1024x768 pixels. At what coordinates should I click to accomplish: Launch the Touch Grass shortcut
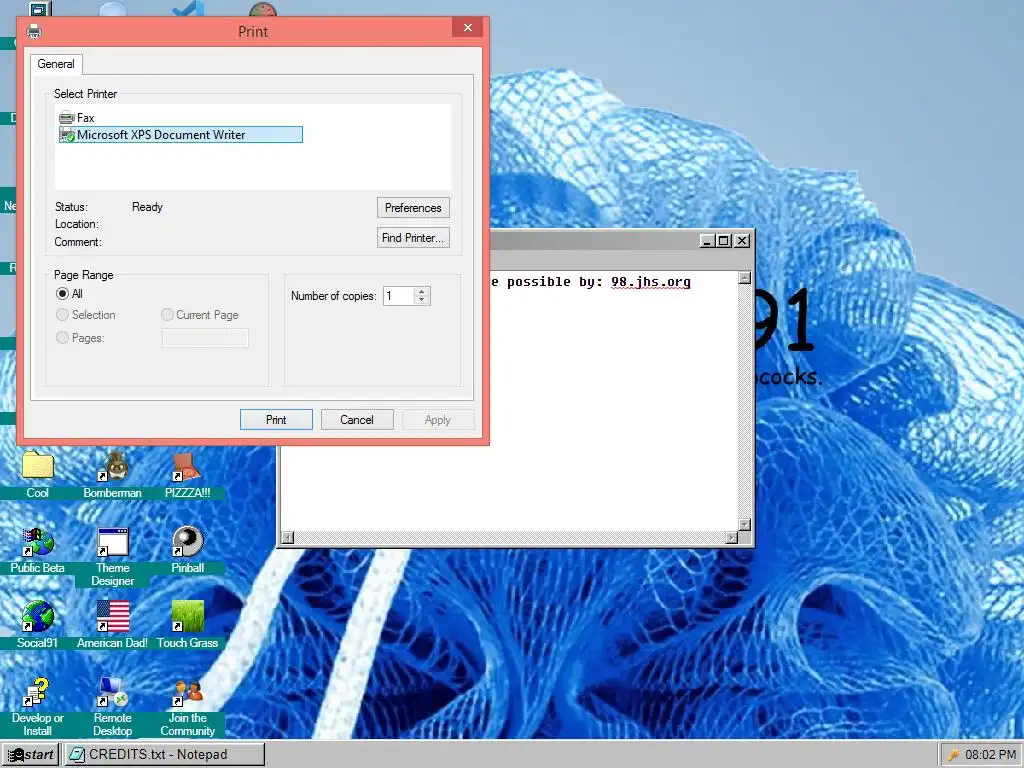(187, 616)
